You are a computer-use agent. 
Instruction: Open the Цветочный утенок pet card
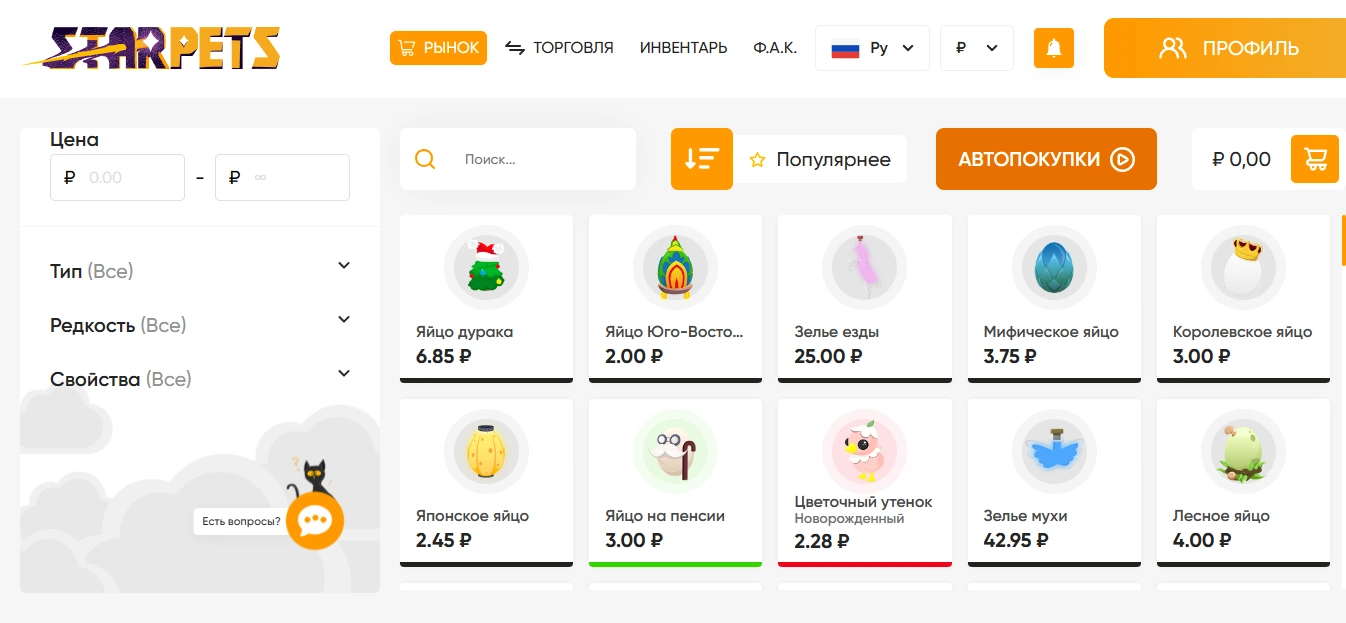pos(864,483)
